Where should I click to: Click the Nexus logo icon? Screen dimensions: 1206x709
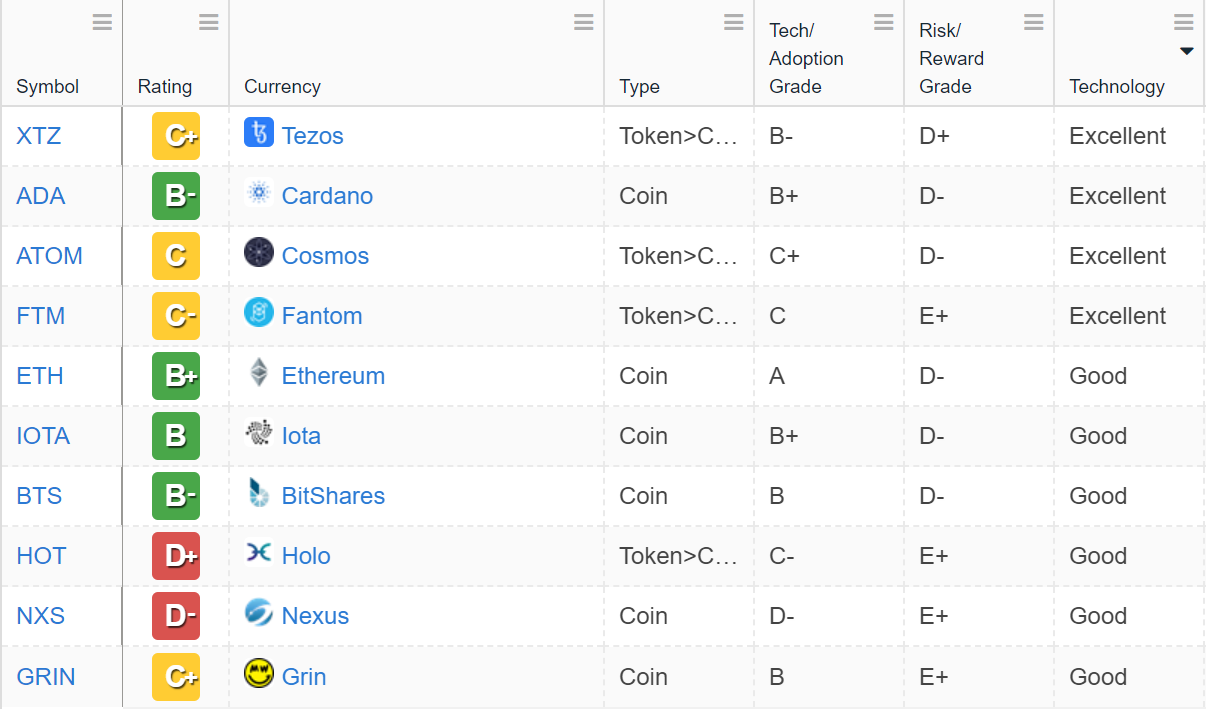(259, 612)
